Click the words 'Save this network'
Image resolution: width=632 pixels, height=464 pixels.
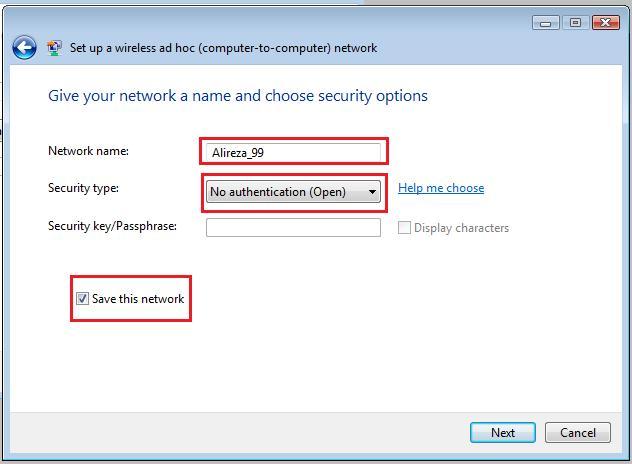(138, 299)
